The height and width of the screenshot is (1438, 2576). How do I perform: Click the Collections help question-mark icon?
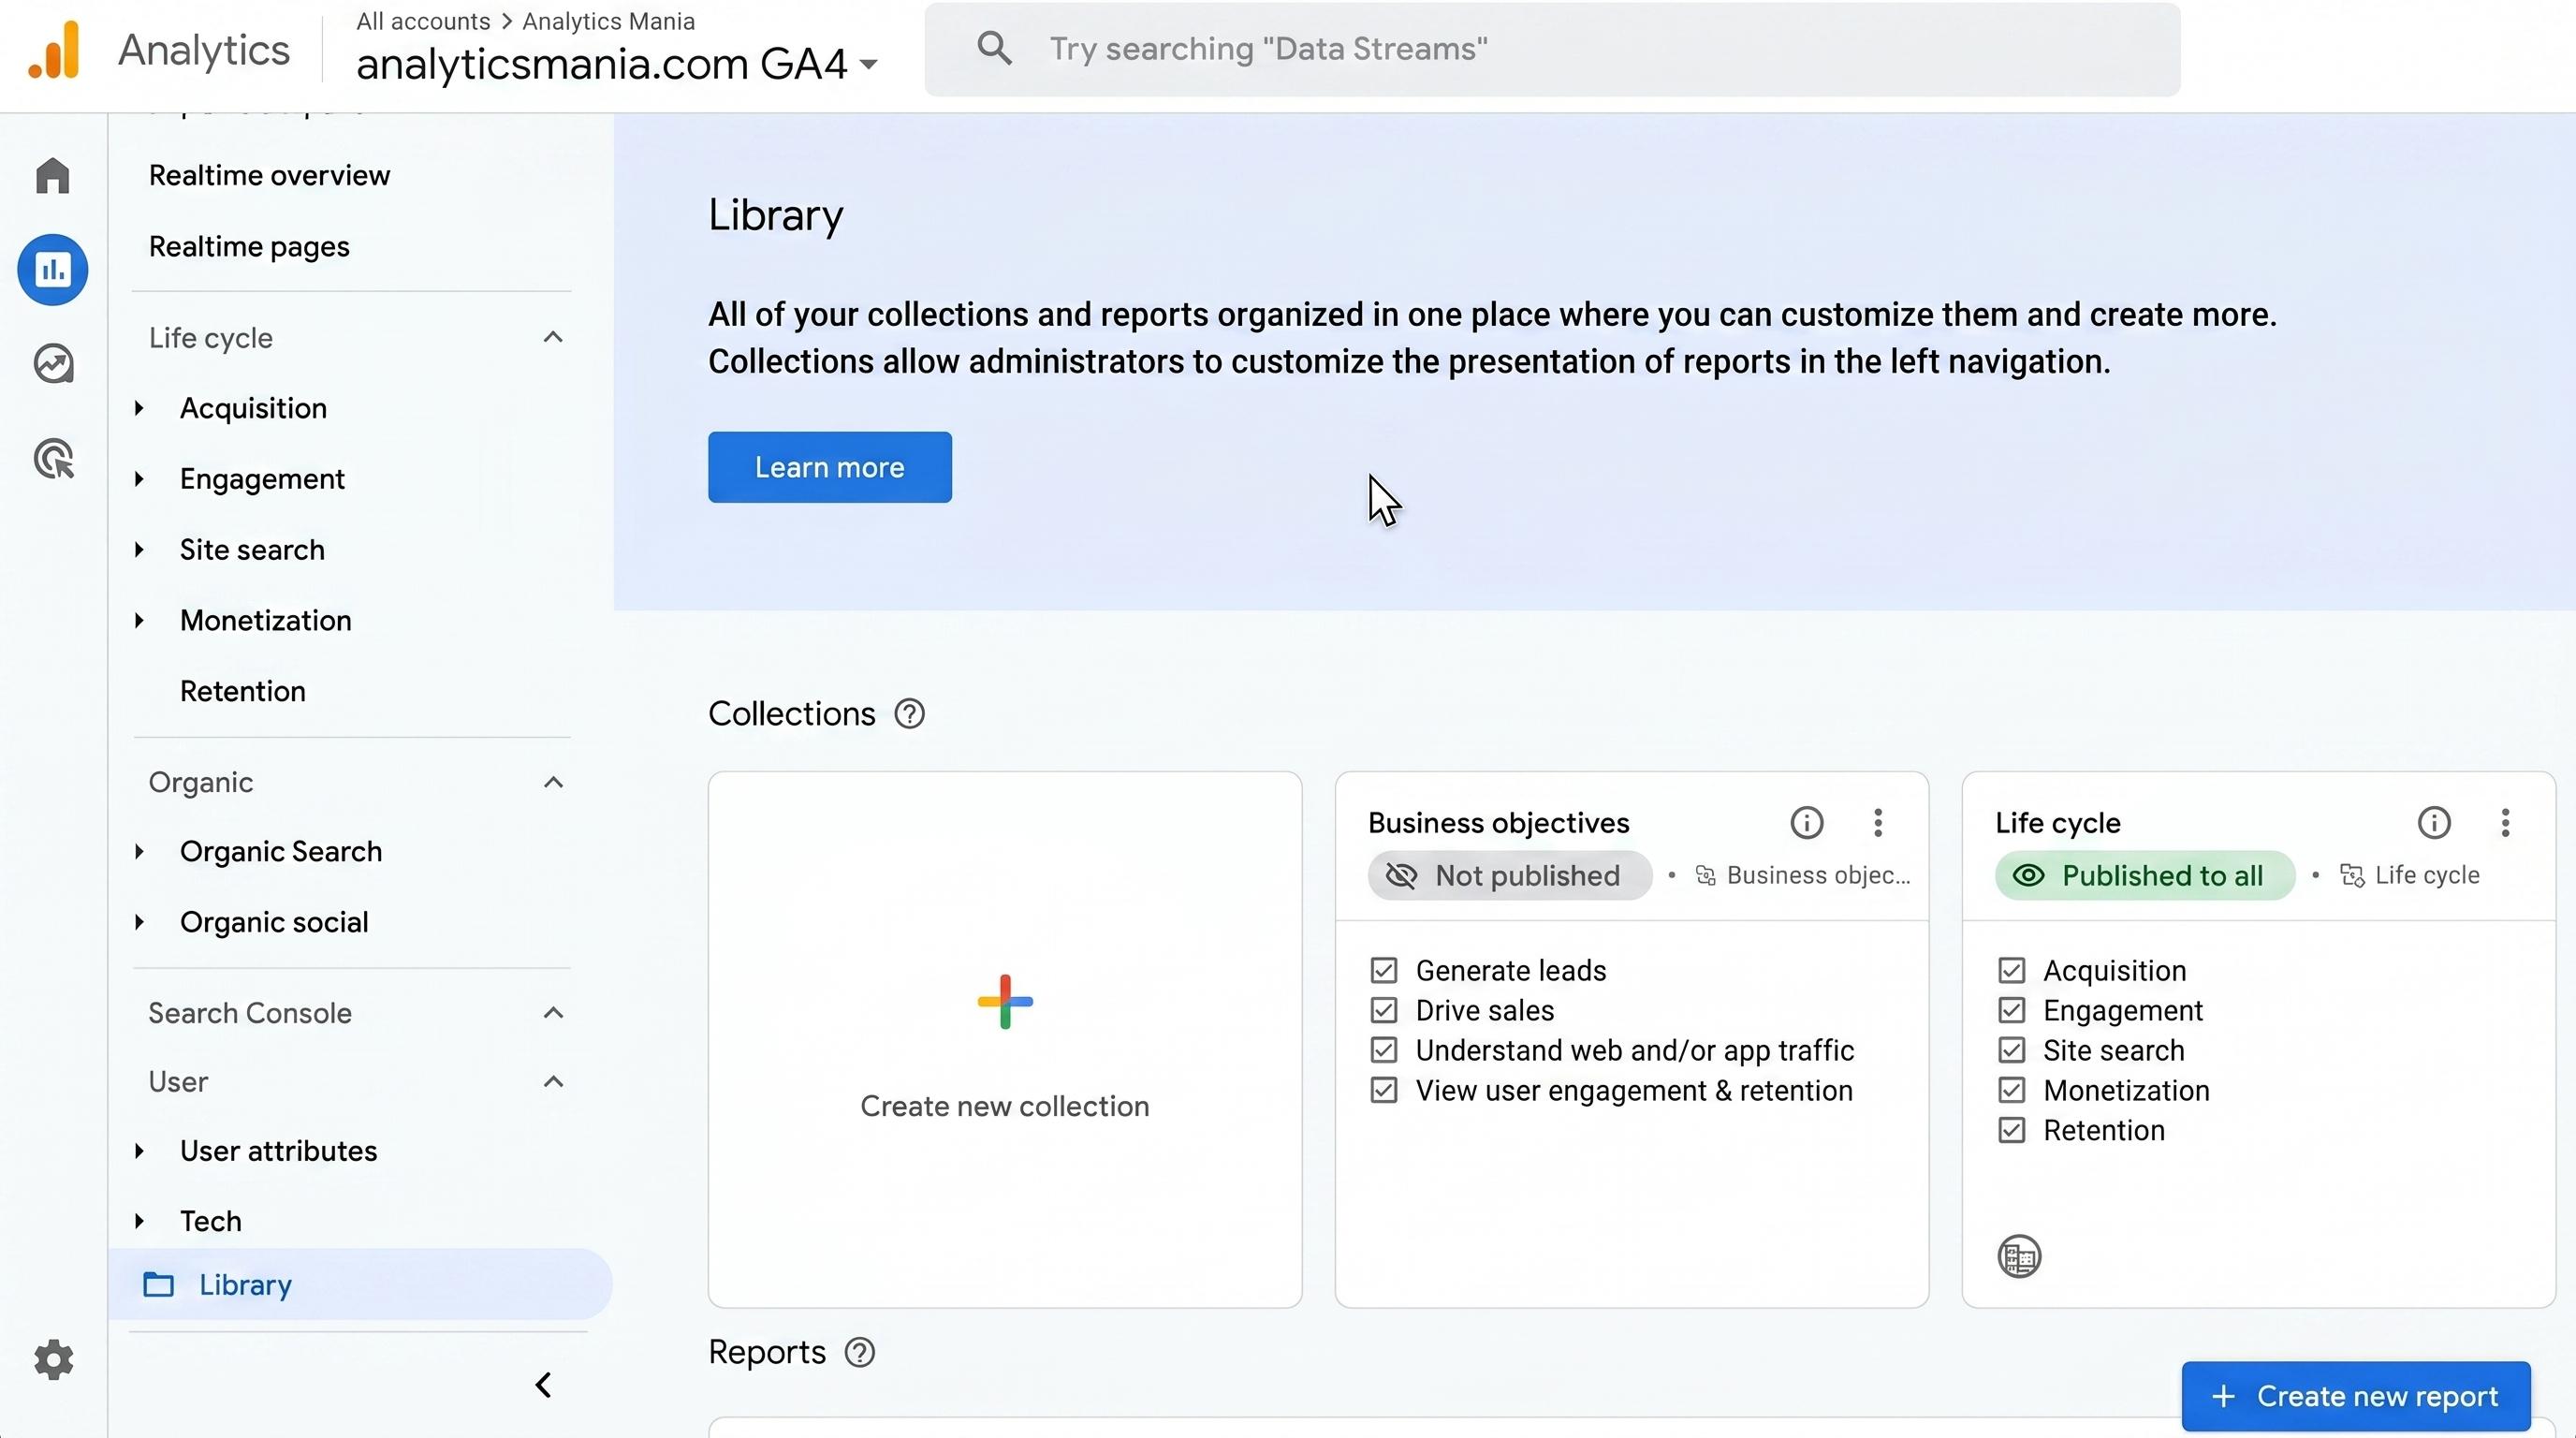909,714
